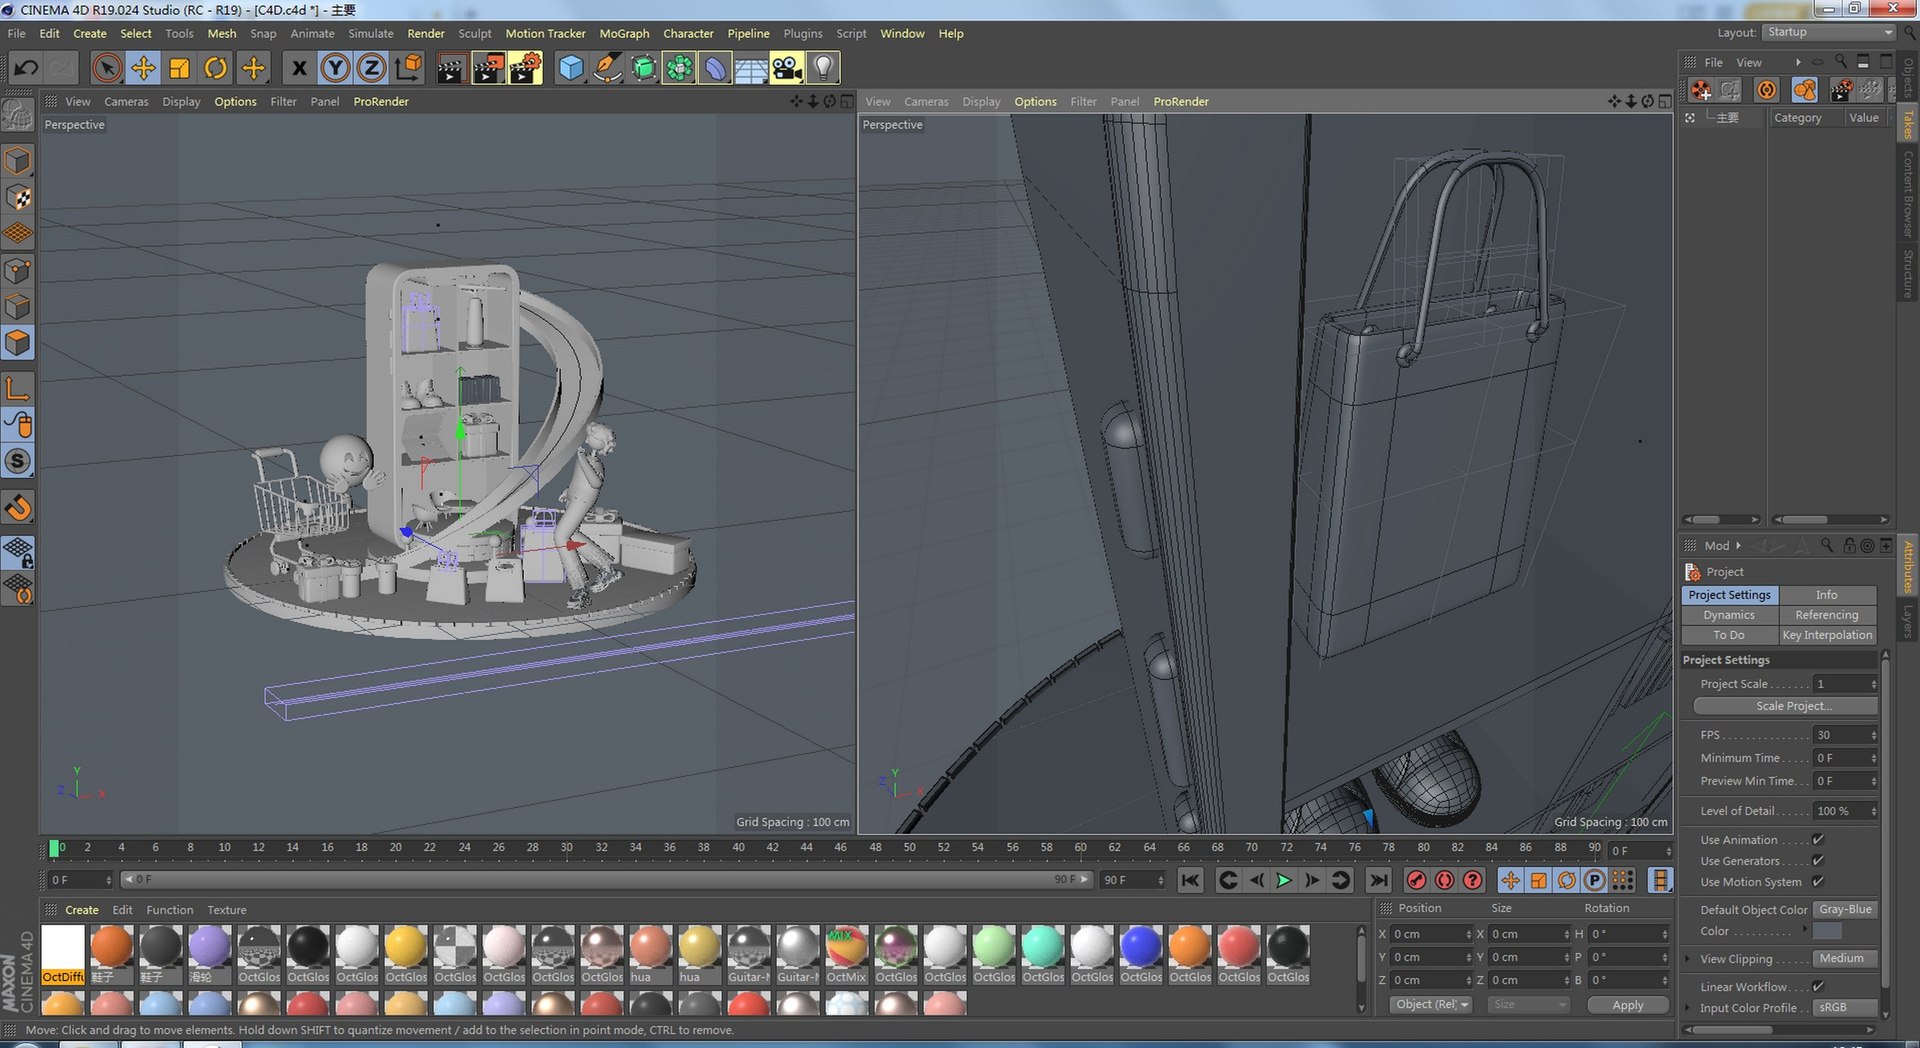The image size is (1920, 1048).
Task: Open the Subdivision Surface generator icon
Action: 643,68
